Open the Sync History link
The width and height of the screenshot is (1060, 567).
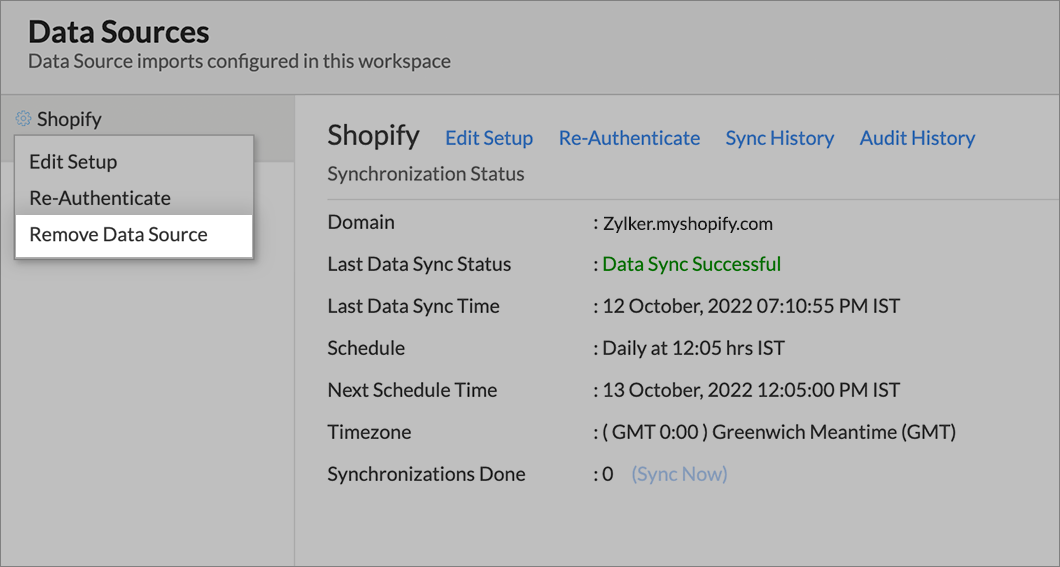click(779, 138)
